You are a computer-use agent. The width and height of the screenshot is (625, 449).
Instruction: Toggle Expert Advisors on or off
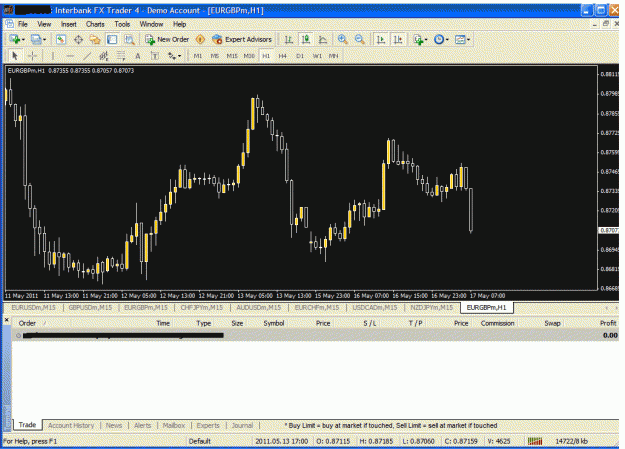[x=242, y=39]
